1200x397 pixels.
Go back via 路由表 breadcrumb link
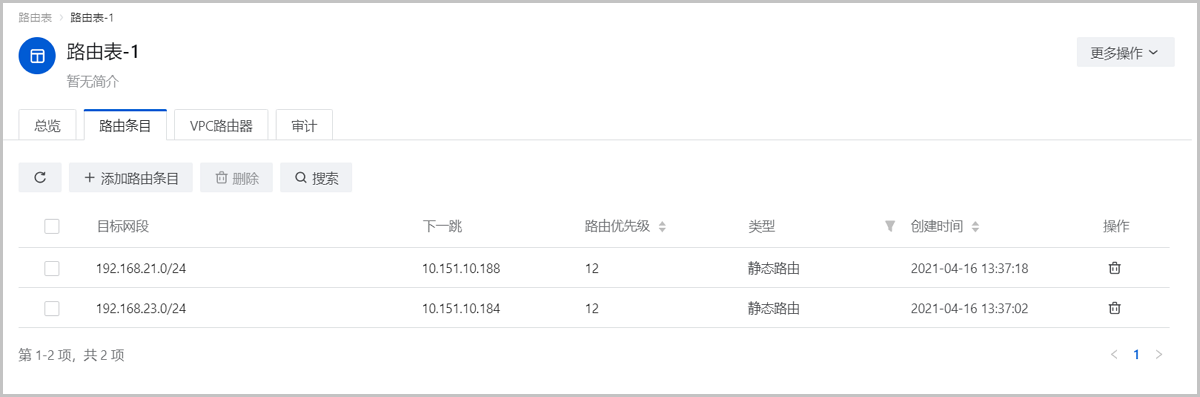(35, 18)
